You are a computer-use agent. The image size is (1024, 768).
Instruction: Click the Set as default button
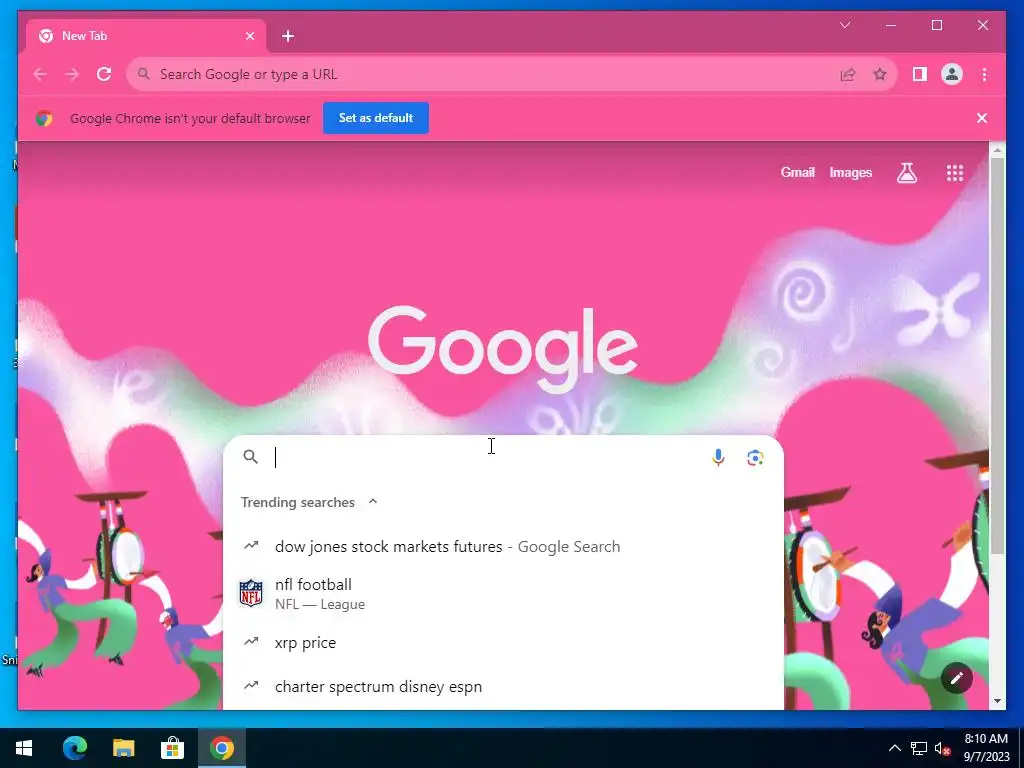point(376,118)
